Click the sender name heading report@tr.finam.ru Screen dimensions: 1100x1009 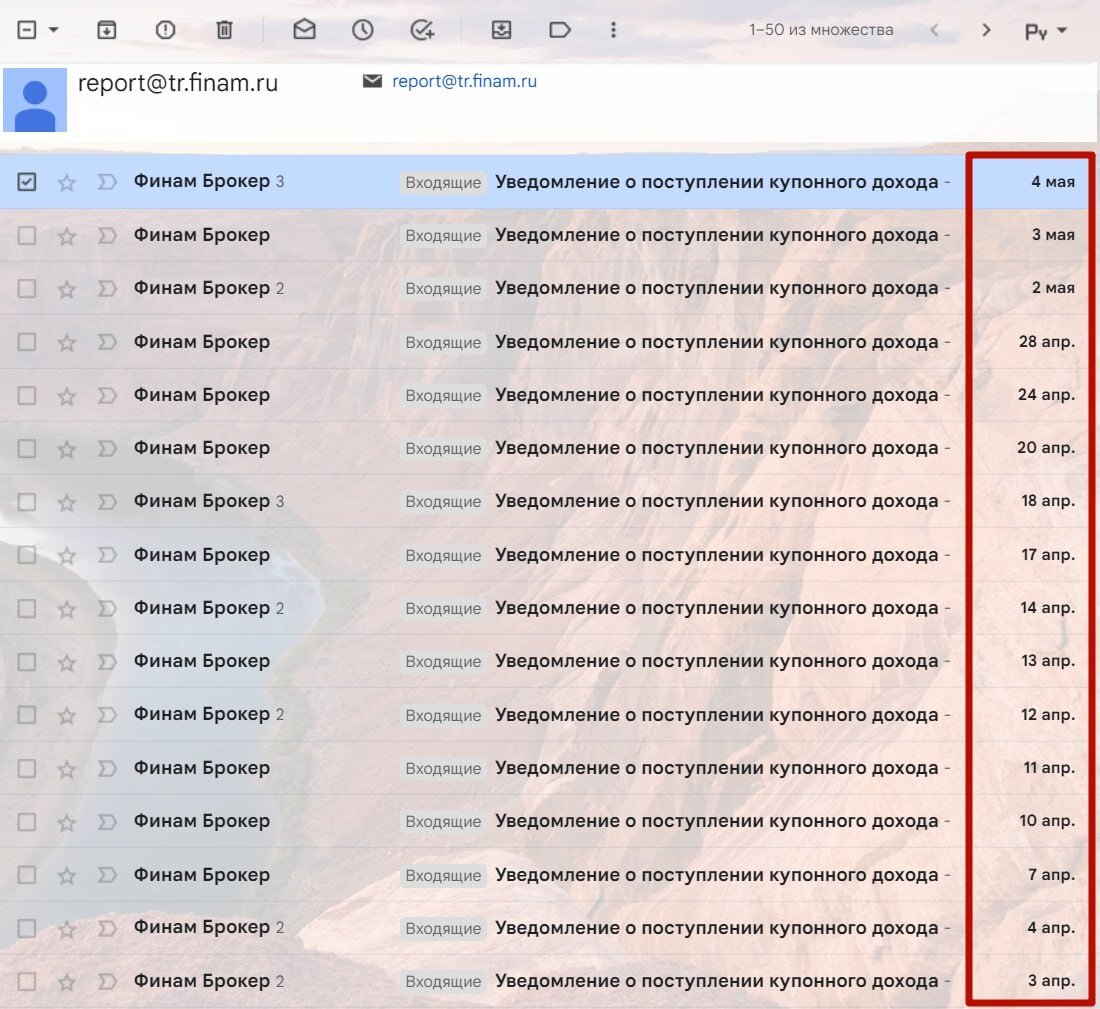(x=177, y=83)
